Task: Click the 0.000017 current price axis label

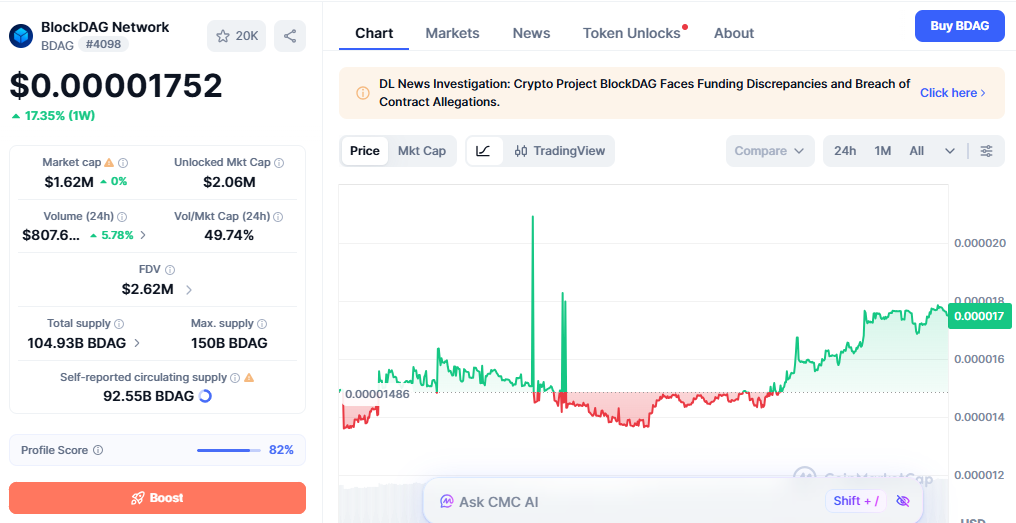Action: tap(980, 316)
